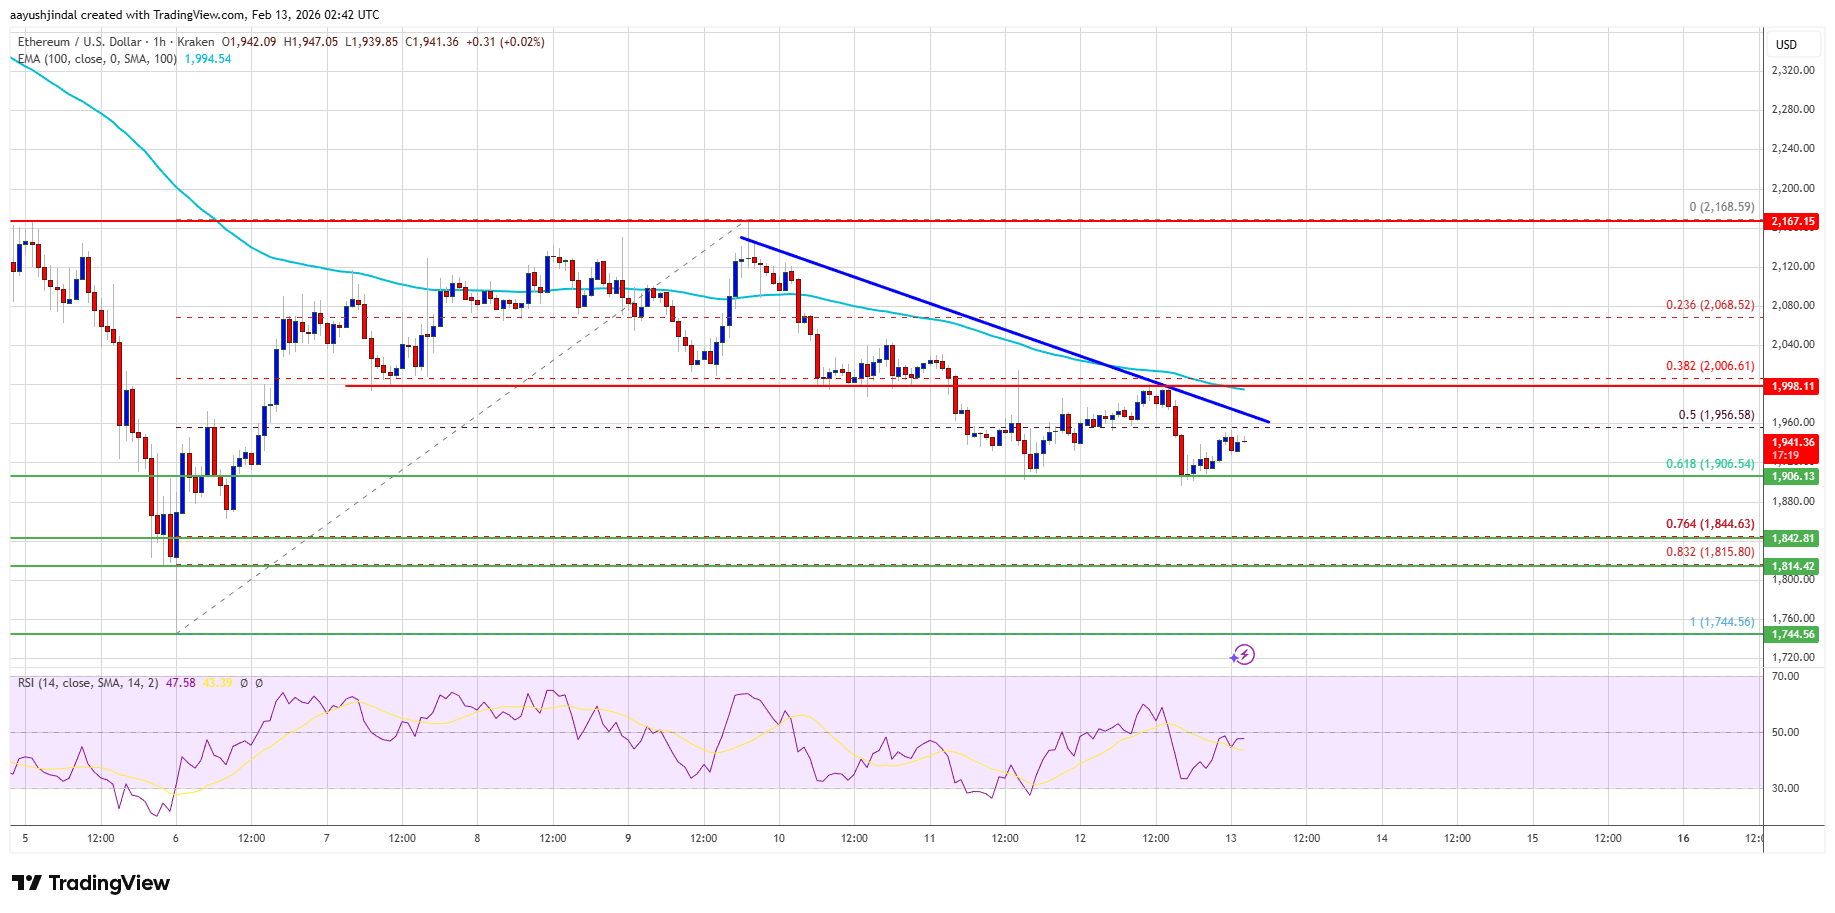Select the TradingView logo at bottom left
Screen dimensions: 1835x913
90,883
